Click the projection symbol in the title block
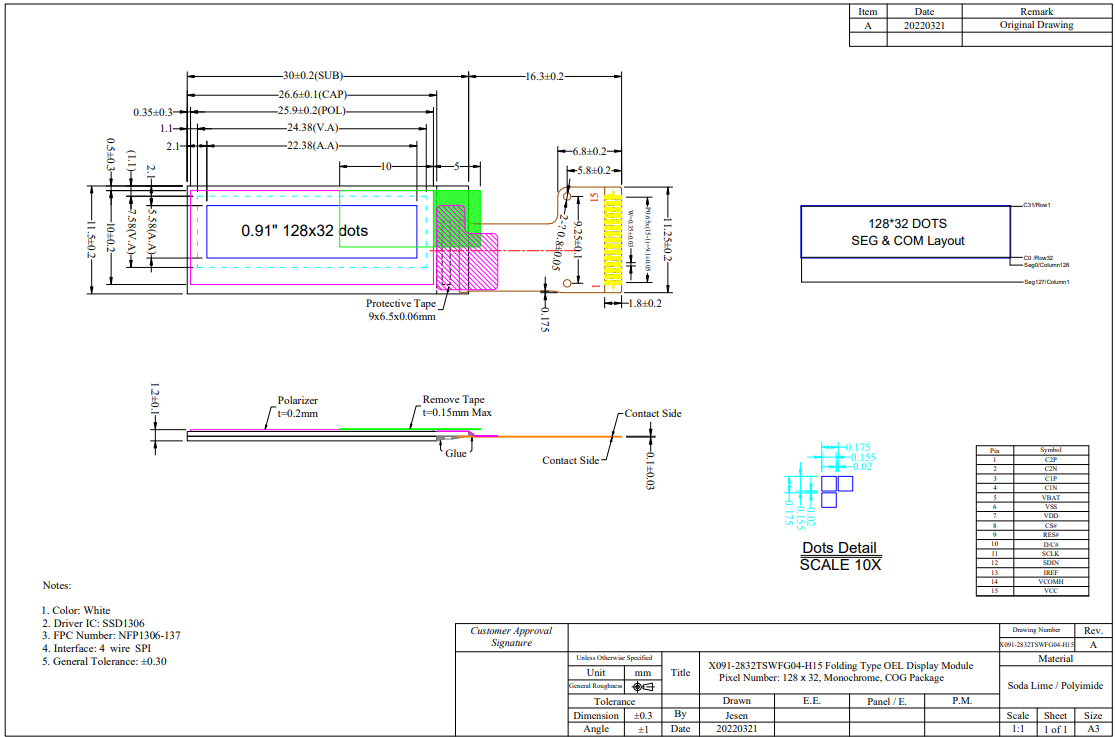This screenshot has height=737, width=1115. point(644,686)
